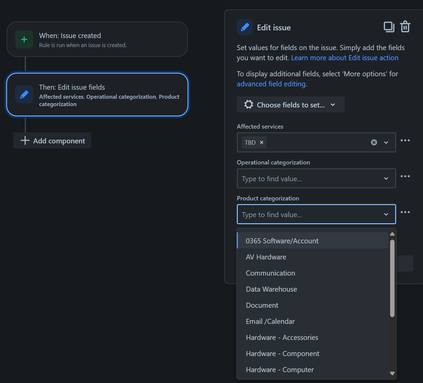Viewport: 423px width, 383px height.
Task: Click the dropdown list scrollbar down arrow
Action: point(392,373)
